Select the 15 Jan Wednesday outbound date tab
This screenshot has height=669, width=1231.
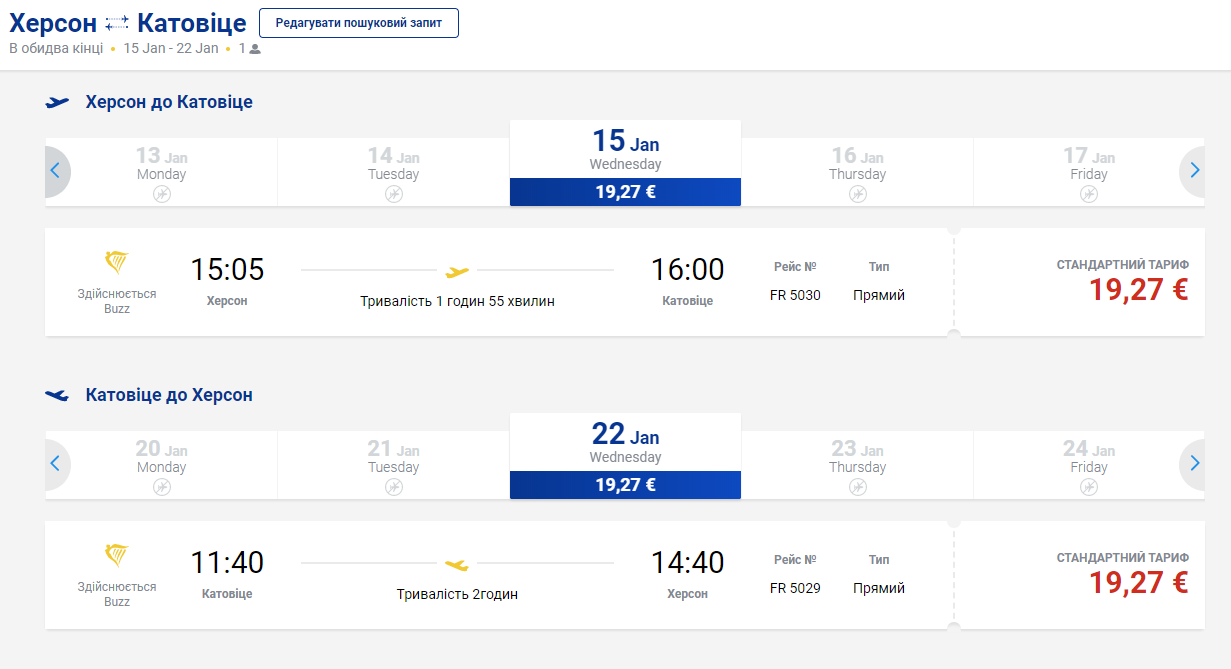625,163
